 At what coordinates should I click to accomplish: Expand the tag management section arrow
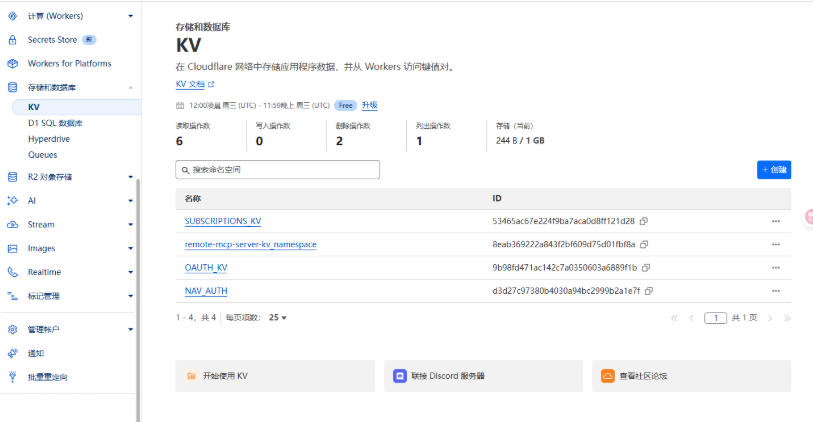[131, 296]
